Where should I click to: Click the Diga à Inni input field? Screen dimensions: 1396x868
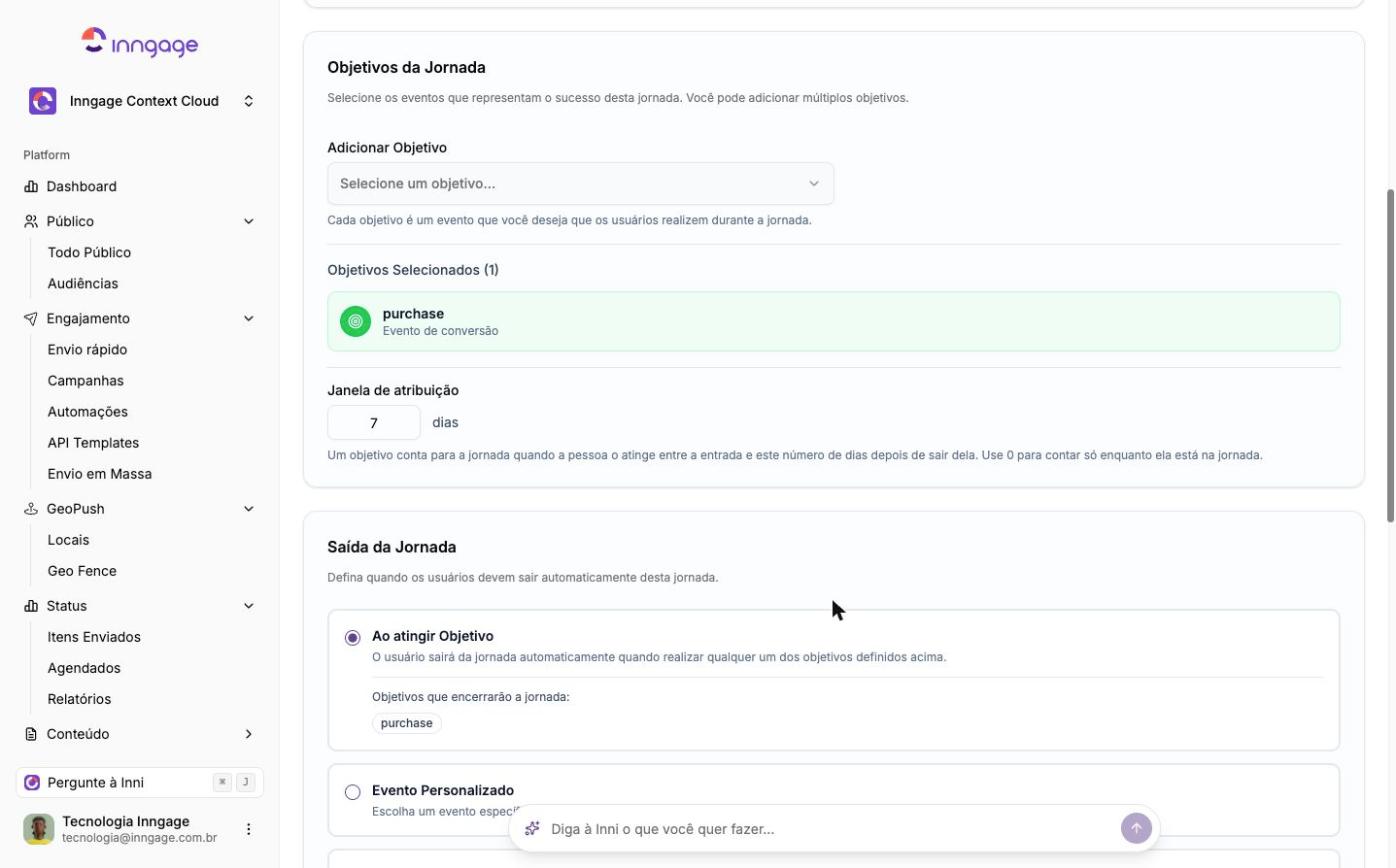(830, 829)
